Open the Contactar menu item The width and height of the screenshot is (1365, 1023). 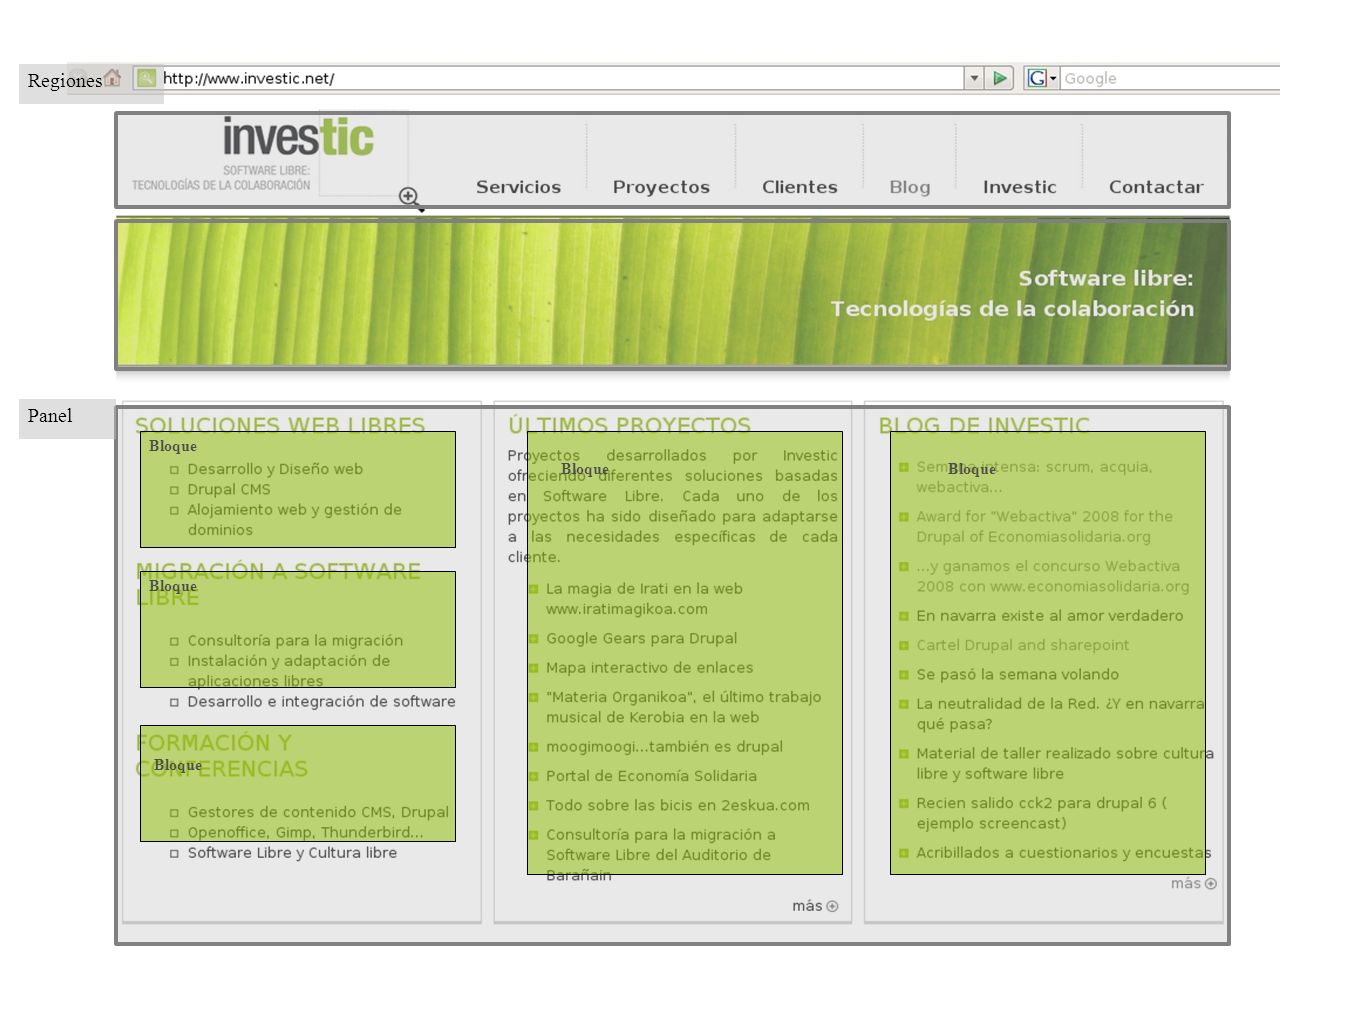click(1156, 187)
